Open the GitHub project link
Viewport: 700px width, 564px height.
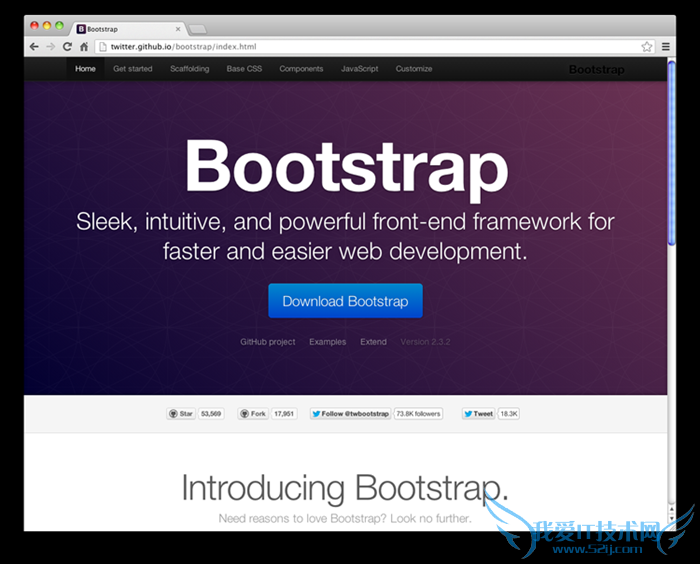tap(268, 342)
